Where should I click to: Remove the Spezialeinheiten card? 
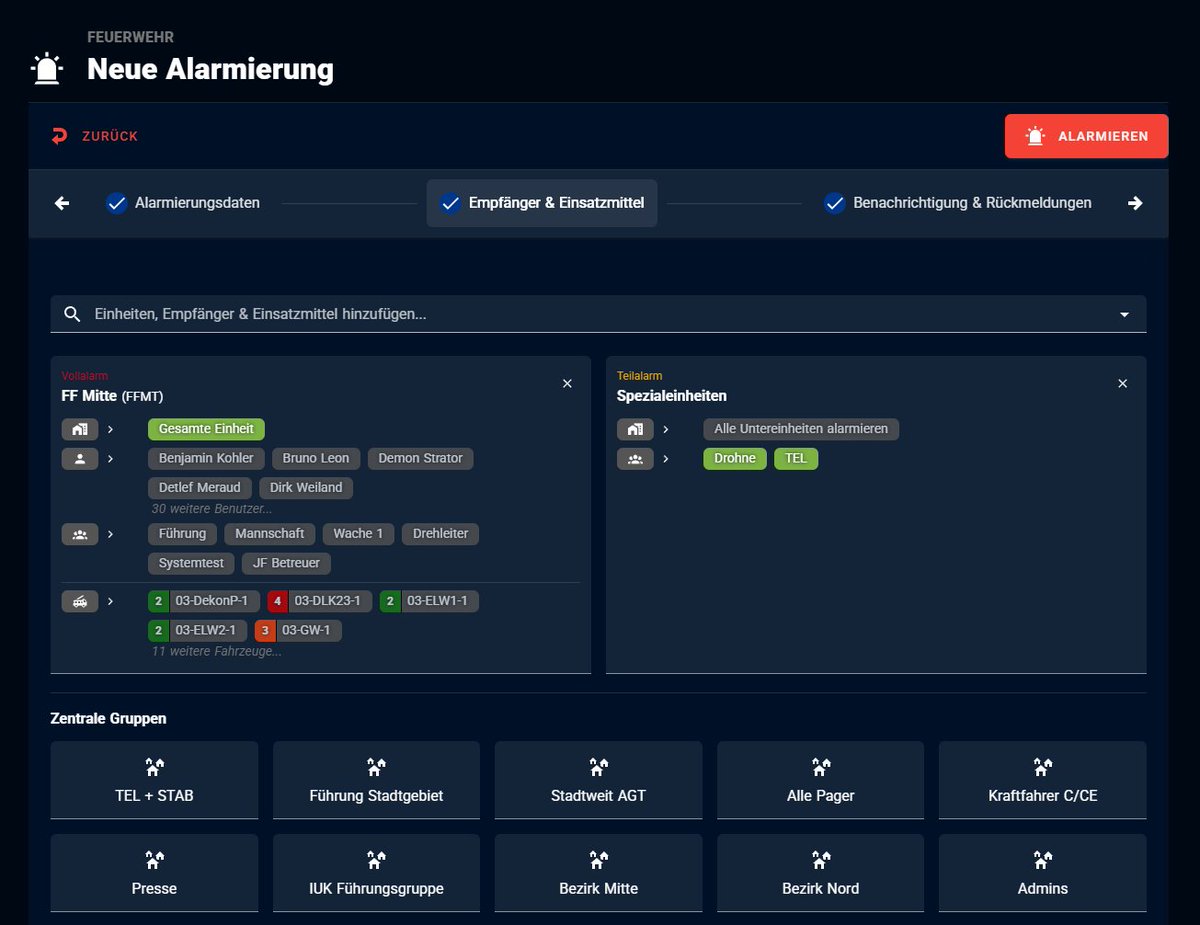1122,384
